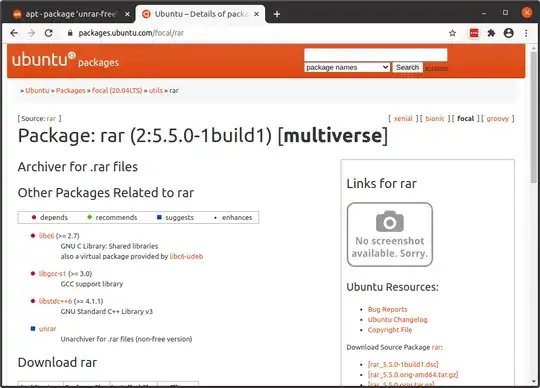Switch to the 'bionic' release link
This screenshot has height=388, width=540.
point(435,119)
